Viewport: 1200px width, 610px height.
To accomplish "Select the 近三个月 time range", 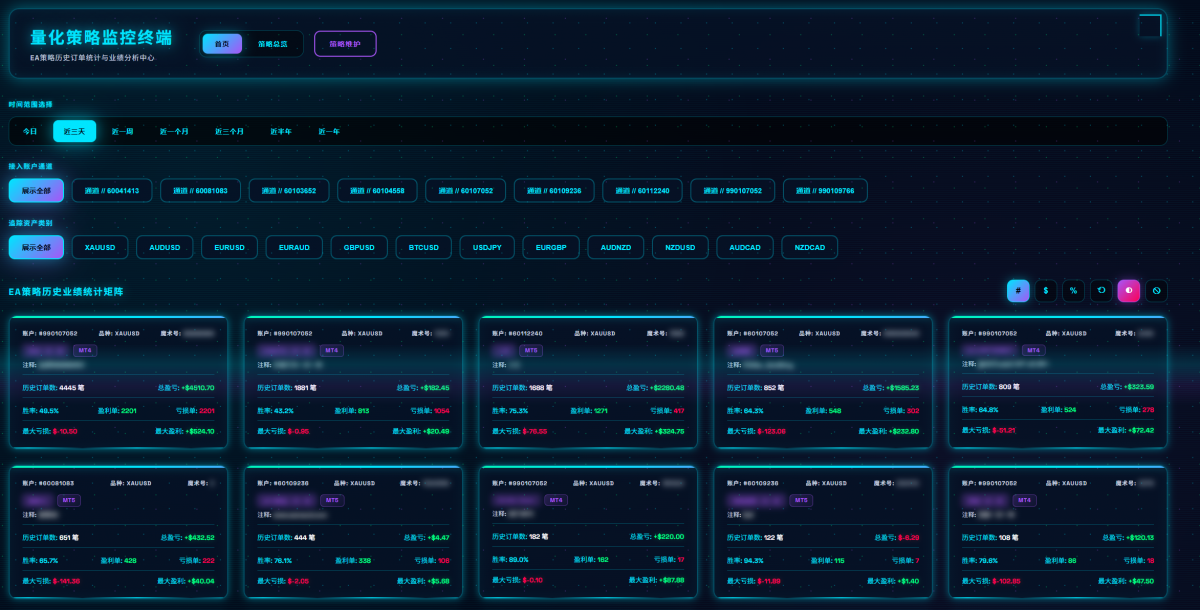I will click(229, 131).
